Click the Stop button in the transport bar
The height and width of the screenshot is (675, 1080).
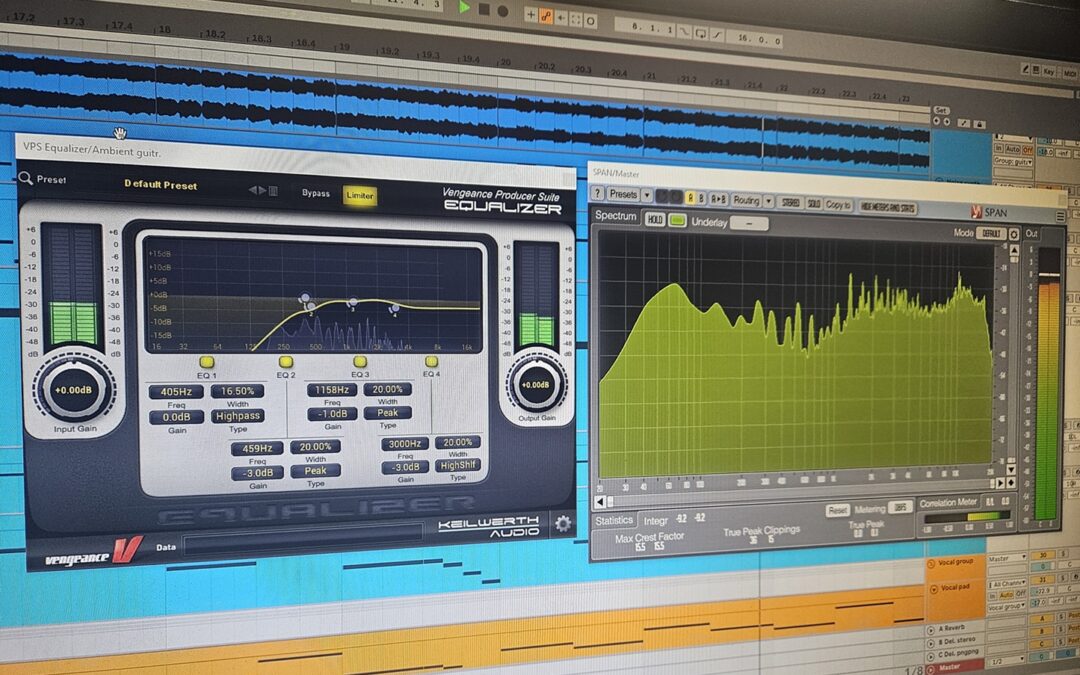coord(484,10)
